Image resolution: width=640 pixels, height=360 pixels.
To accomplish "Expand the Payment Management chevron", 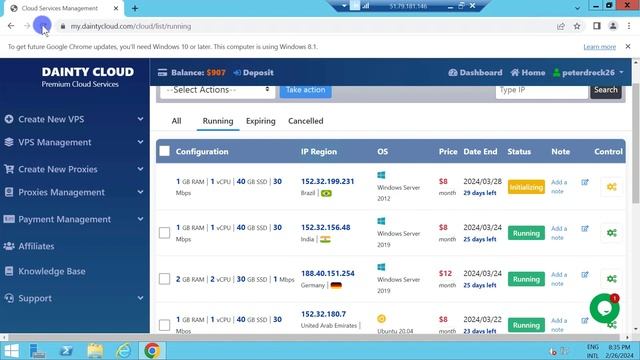I will pyautogui.click(x=140, y=219).
